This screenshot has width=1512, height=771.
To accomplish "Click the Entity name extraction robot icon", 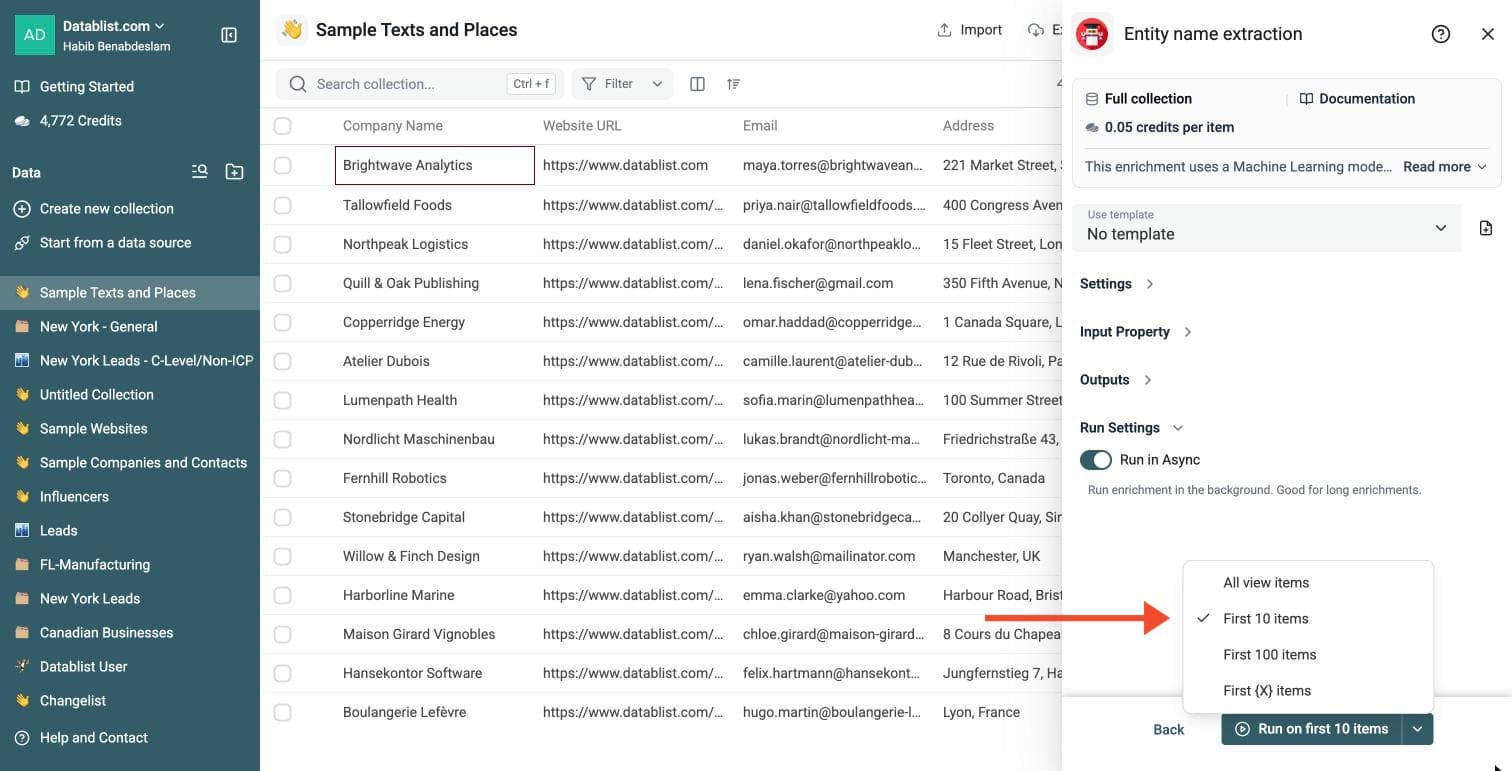I will (1092, 34).
